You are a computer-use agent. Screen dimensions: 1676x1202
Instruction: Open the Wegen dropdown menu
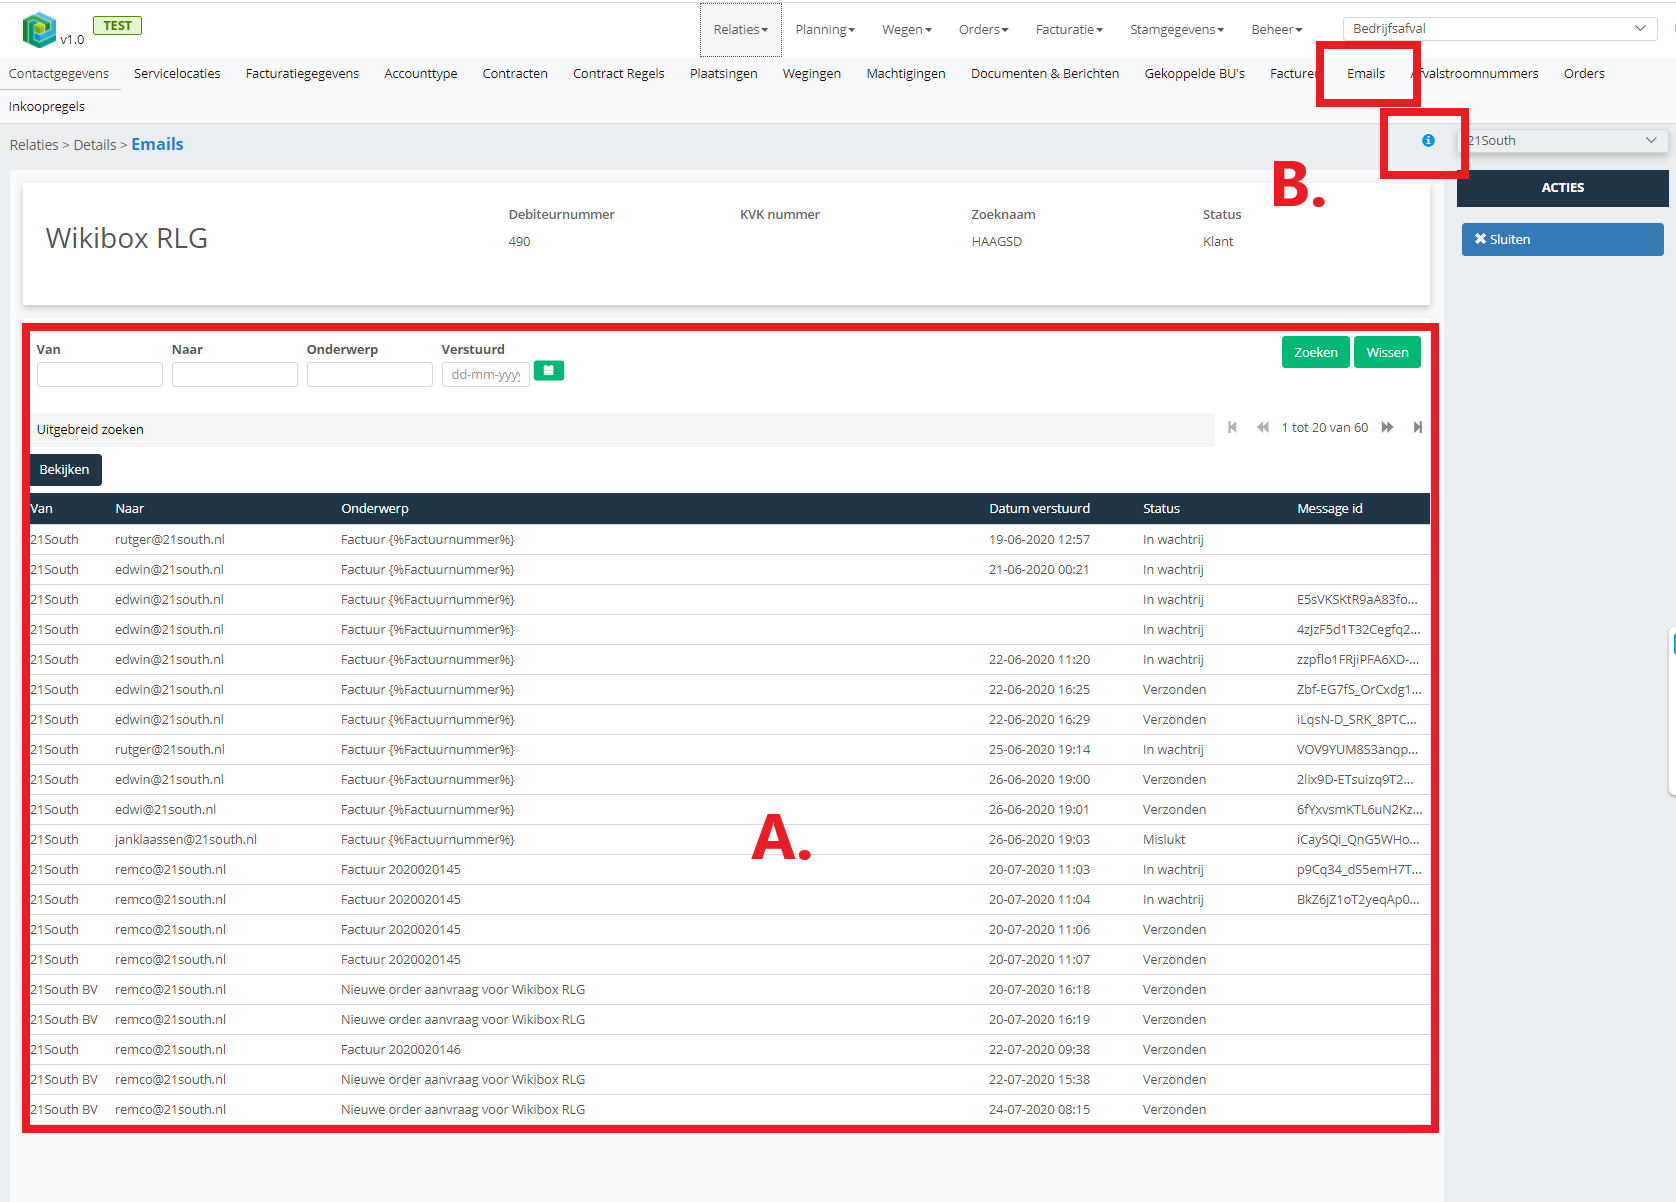pyautogui.click(x=907, y=30)
